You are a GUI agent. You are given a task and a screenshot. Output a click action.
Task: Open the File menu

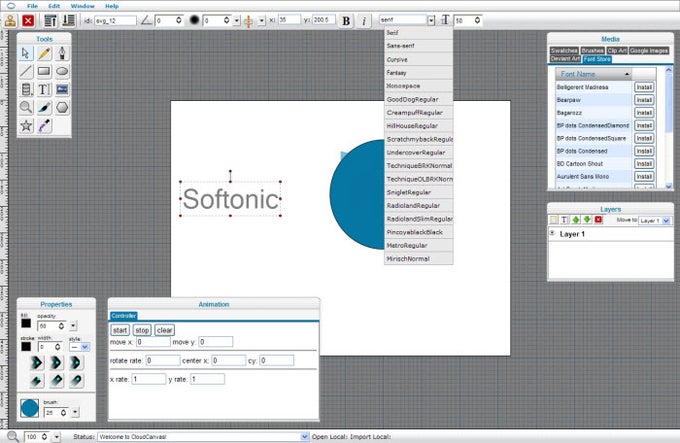tap(32, 6)
